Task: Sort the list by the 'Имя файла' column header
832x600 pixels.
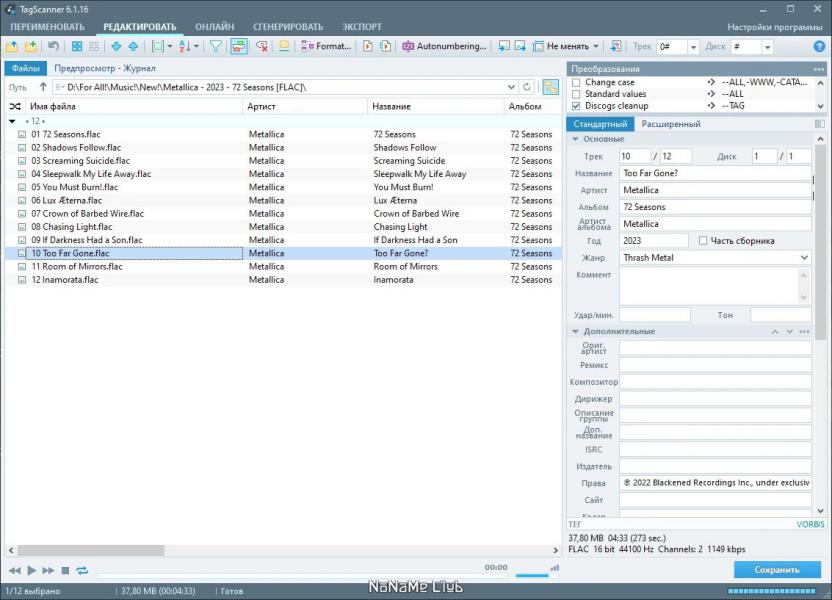Action: pos(134,107)
